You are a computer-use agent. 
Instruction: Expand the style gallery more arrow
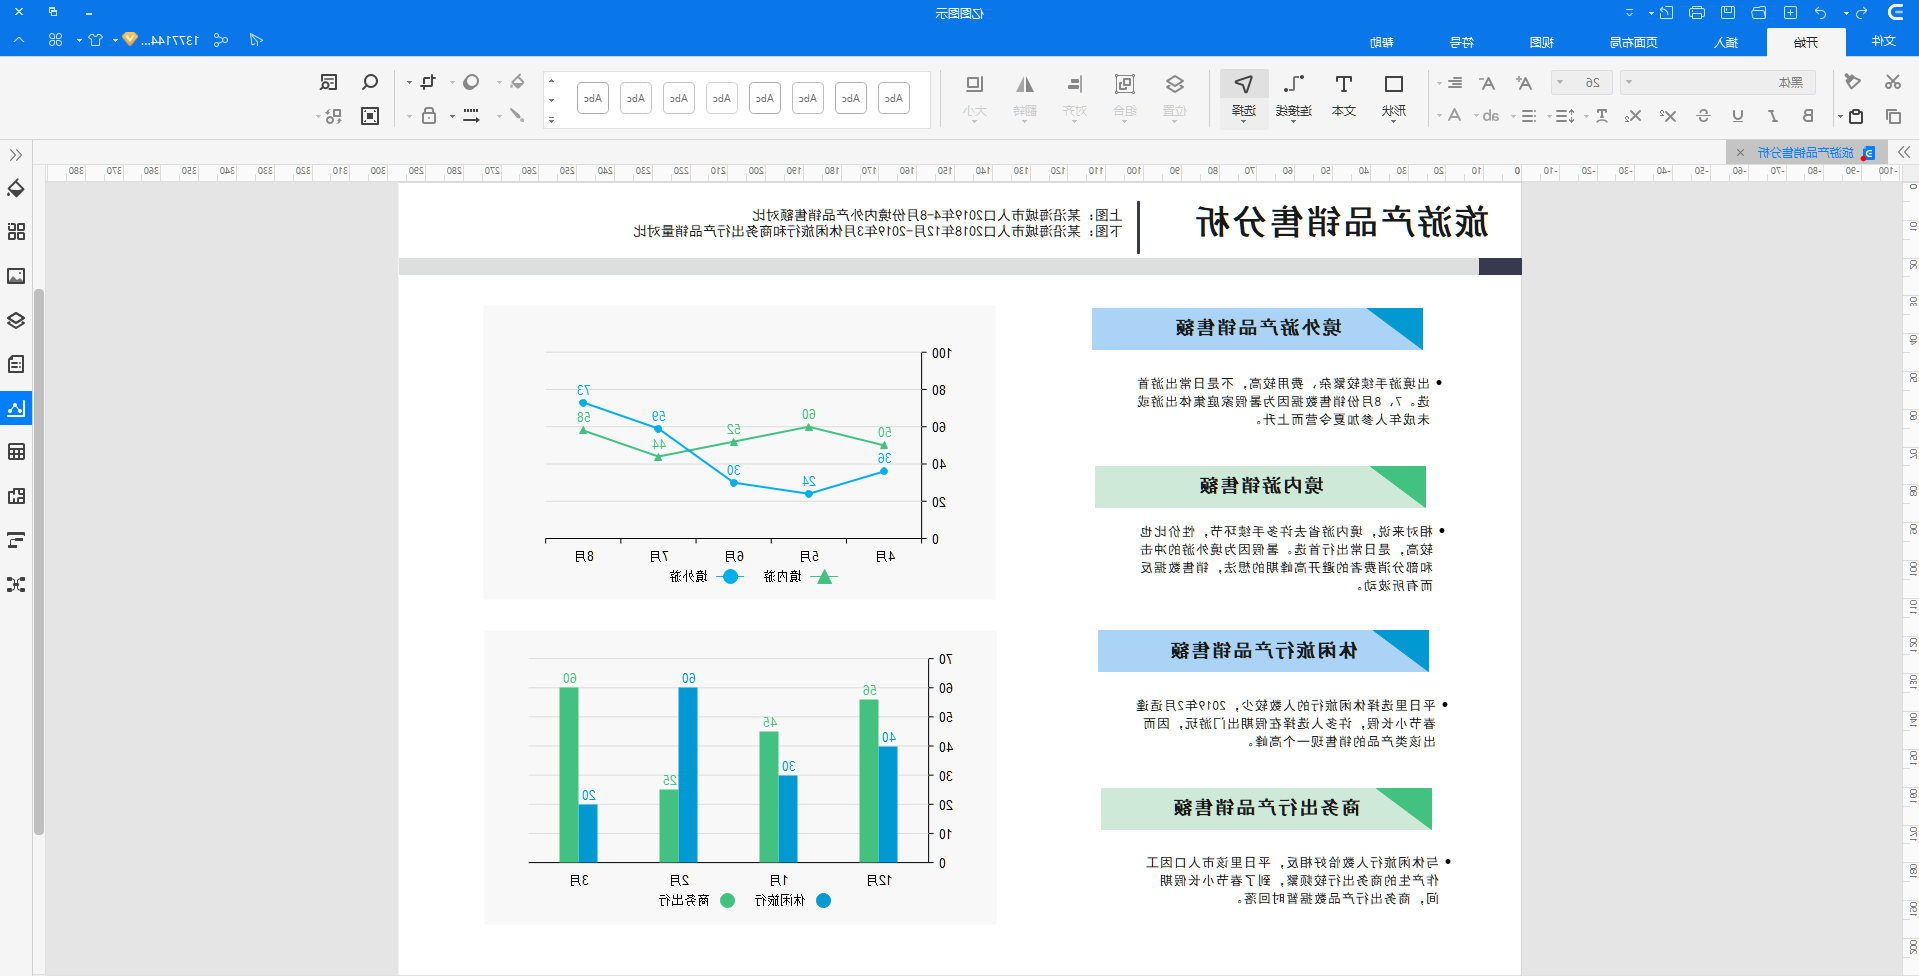click(x=551, y=119)
